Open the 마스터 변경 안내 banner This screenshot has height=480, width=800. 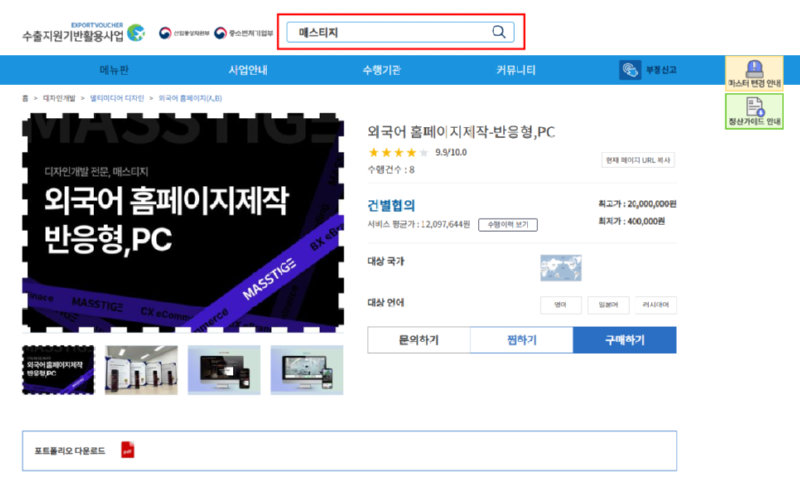point(754,73)
